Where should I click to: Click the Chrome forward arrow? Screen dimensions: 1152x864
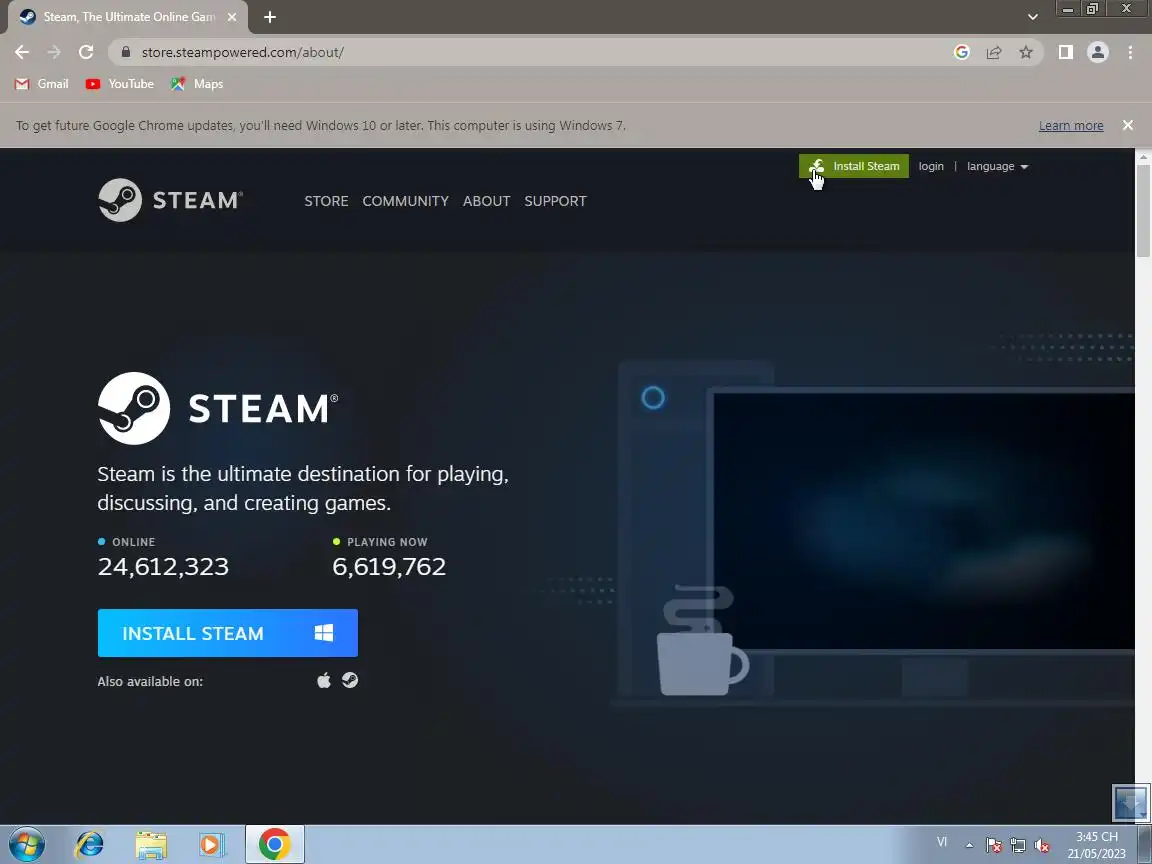point(54,52)
